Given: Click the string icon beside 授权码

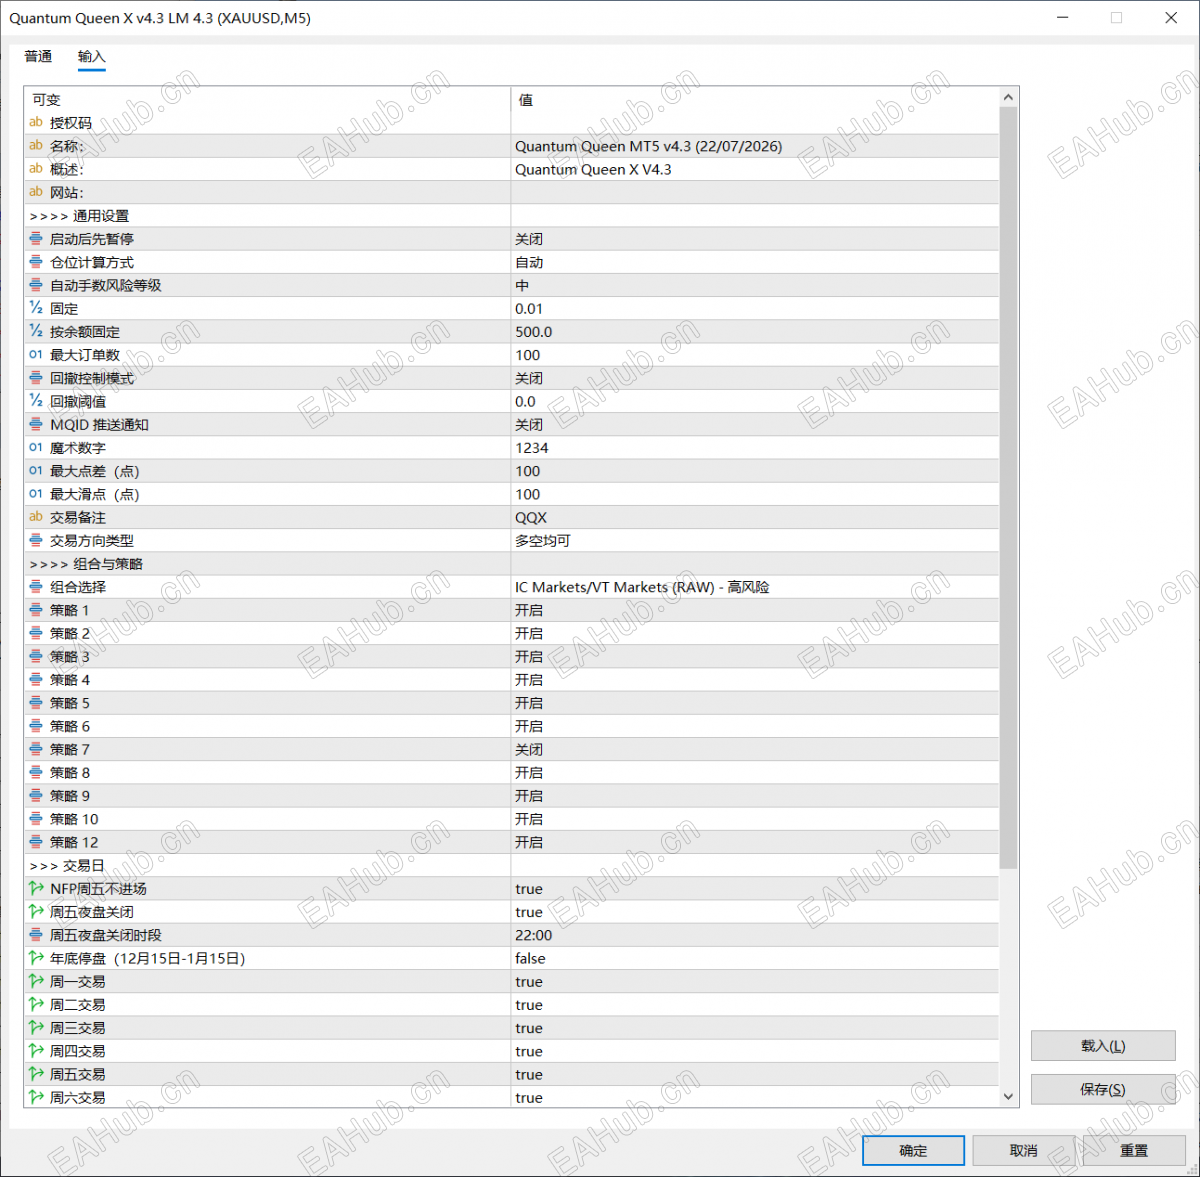Looking at the screenshot, I should pos(36,122).
